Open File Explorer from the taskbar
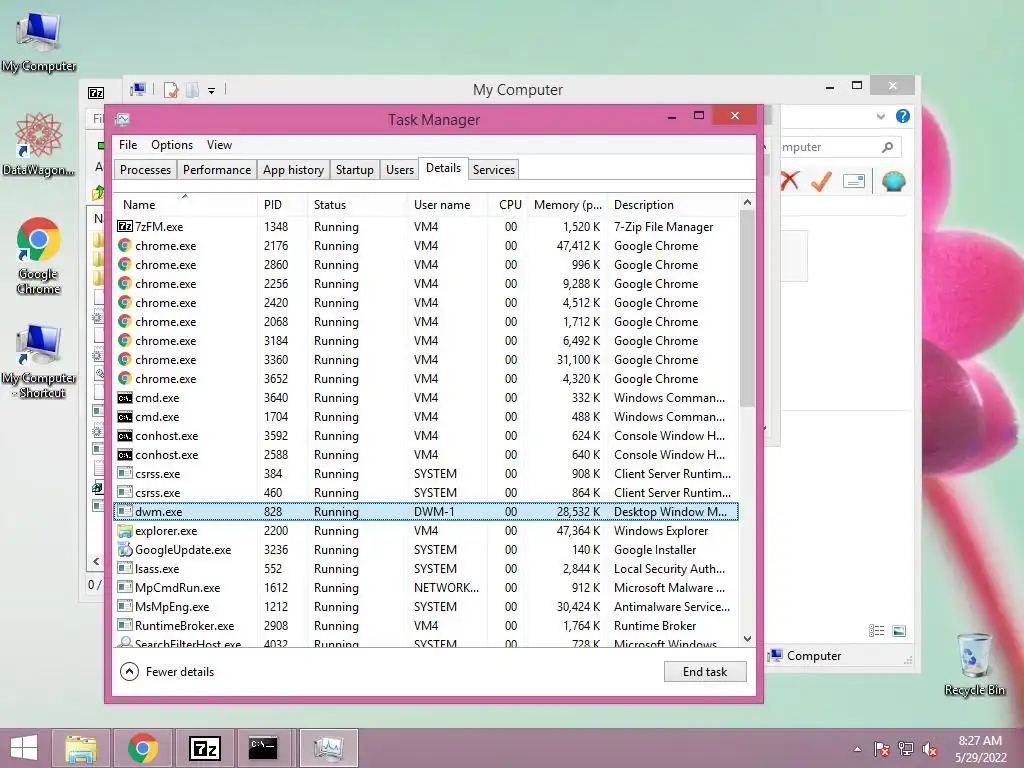The image size is (1024, 768). pyautogui.click(x=81, y=748)
